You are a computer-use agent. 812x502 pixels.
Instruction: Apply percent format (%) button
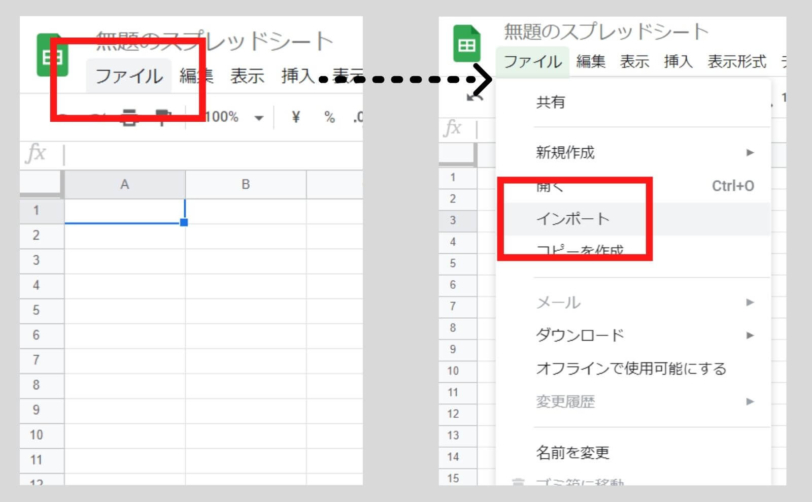point(329,117)
